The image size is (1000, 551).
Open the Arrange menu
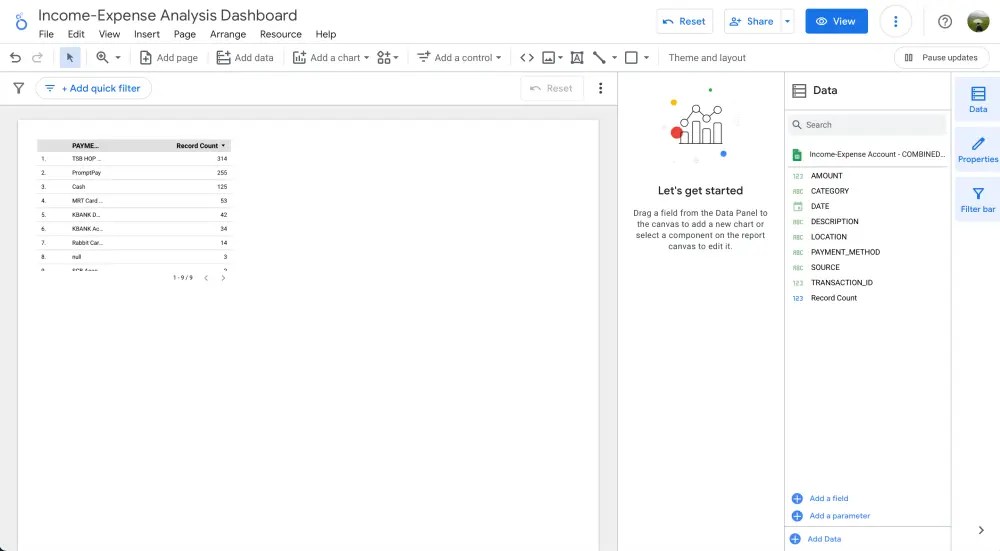click(228, 34)
